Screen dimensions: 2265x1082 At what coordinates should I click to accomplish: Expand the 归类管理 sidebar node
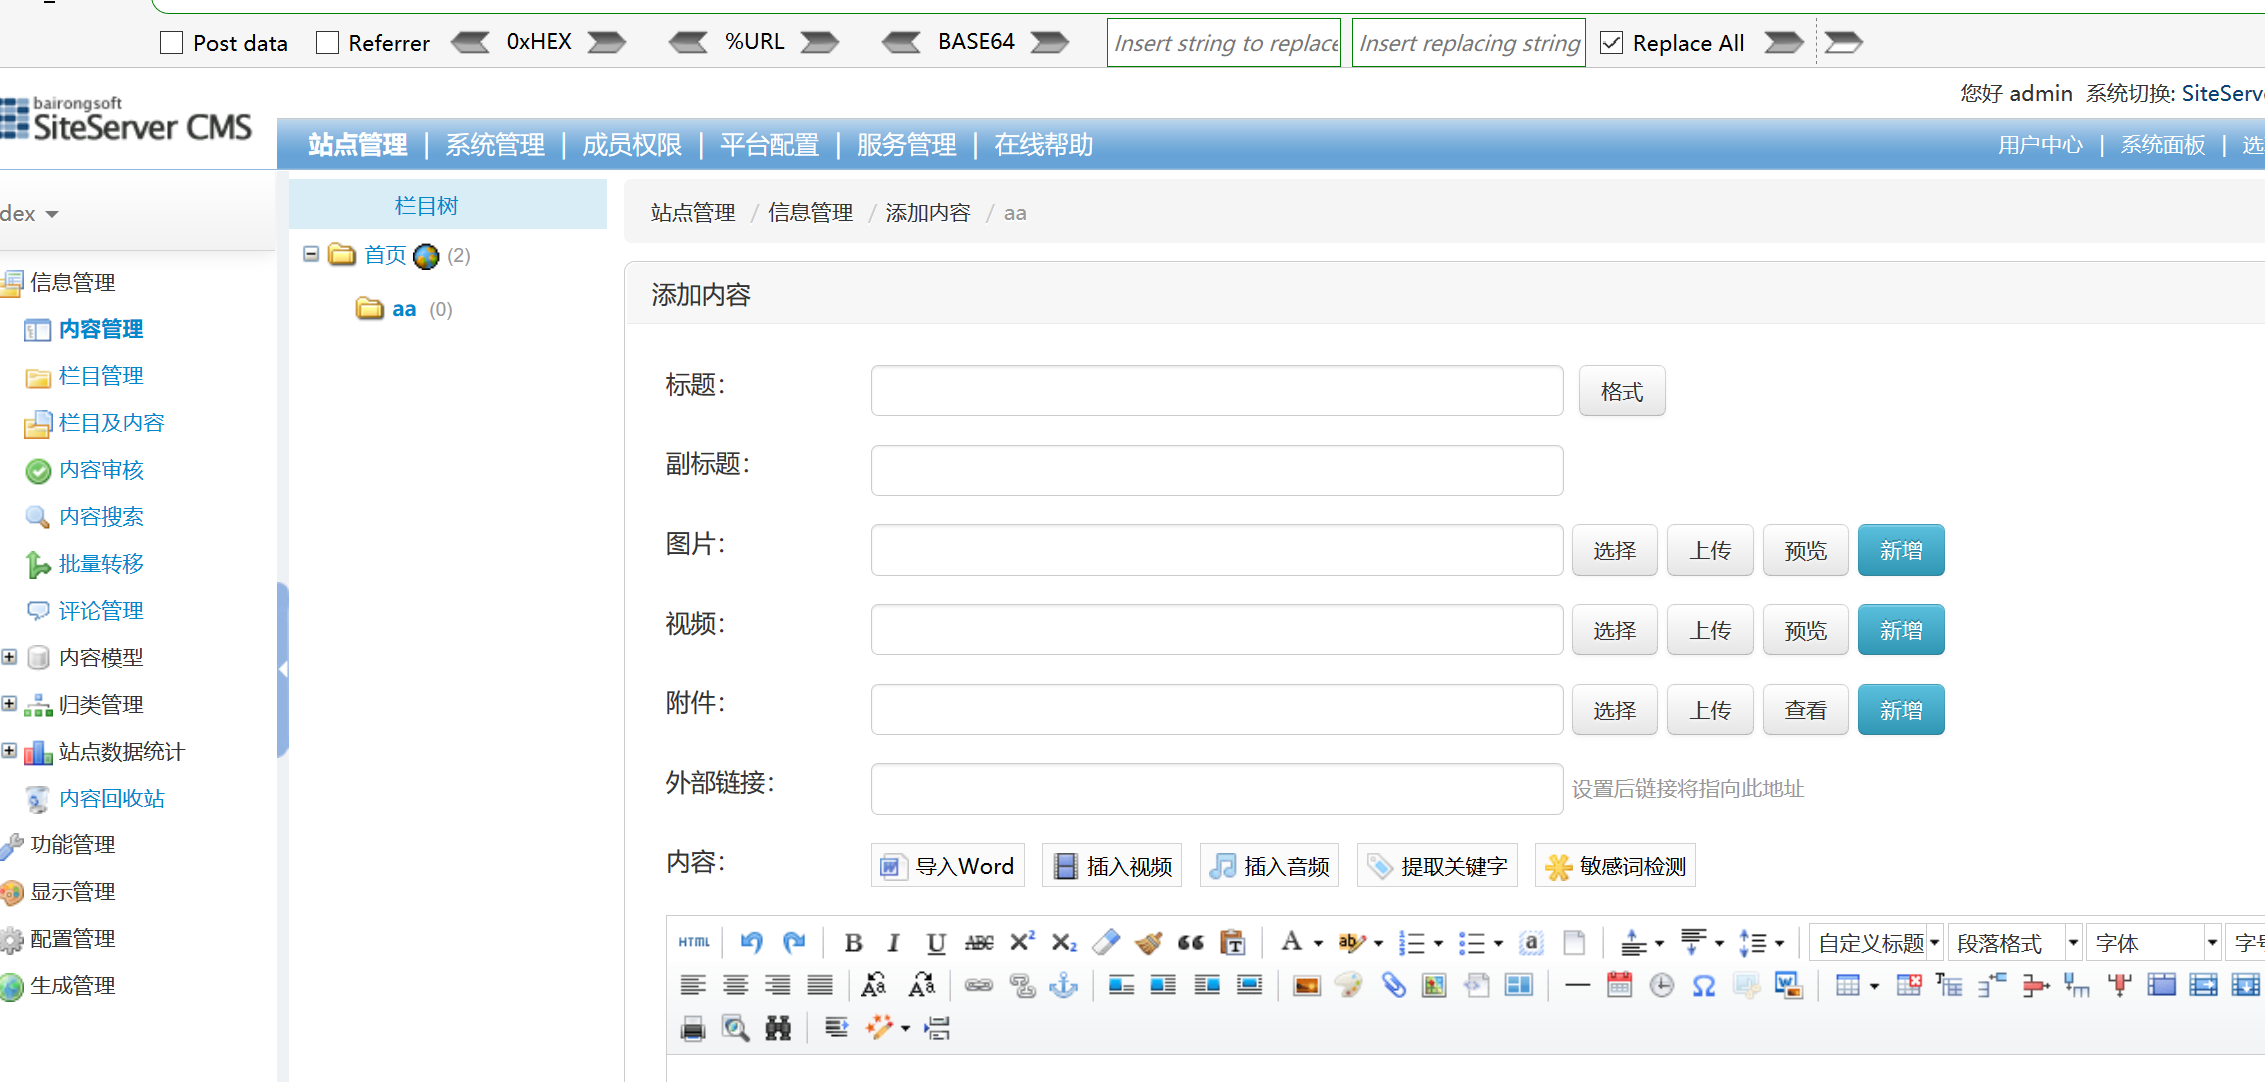click(9, 704)
